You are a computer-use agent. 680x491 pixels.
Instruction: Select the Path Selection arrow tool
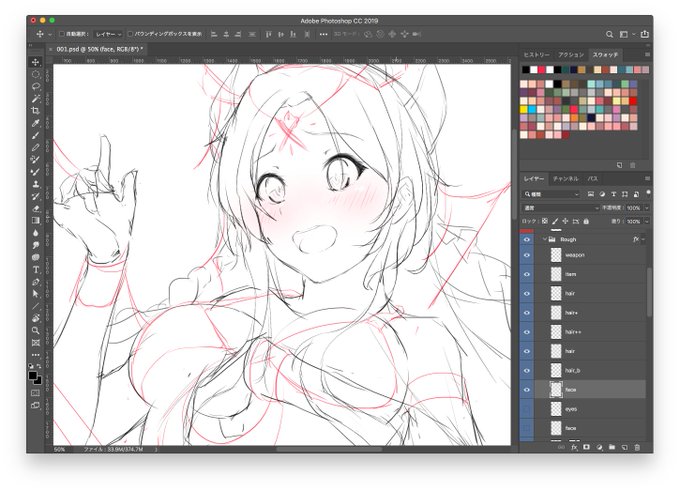[36, 294]
